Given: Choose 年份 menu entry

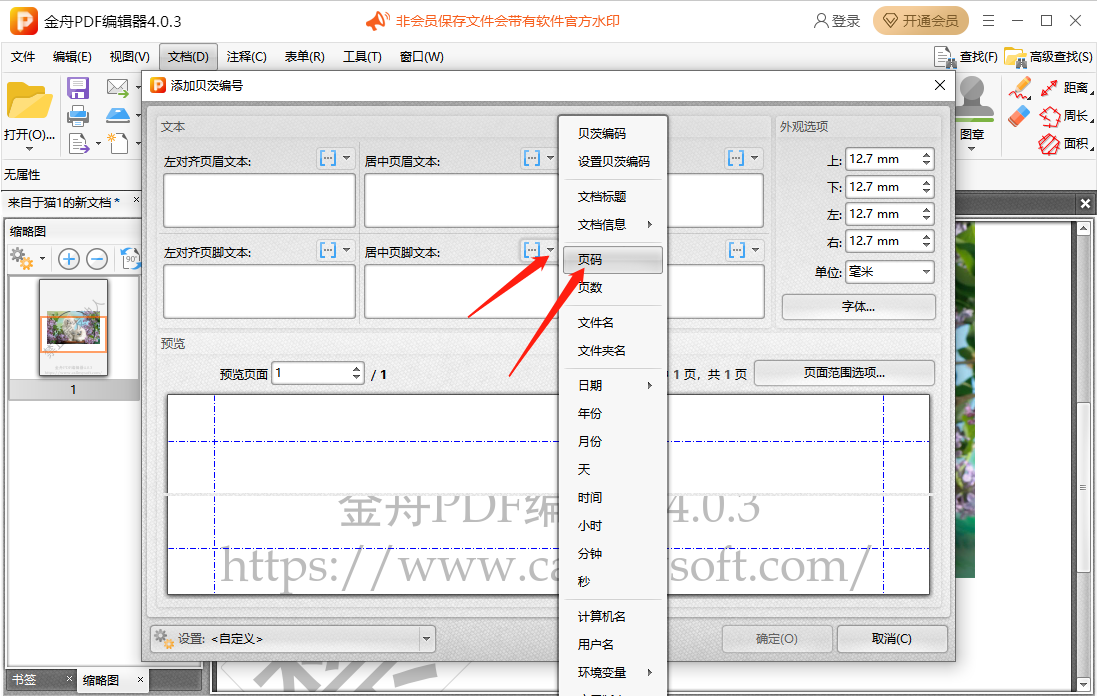Looking at the screenshot, I should pyautogui.click(x=614, y=413).
